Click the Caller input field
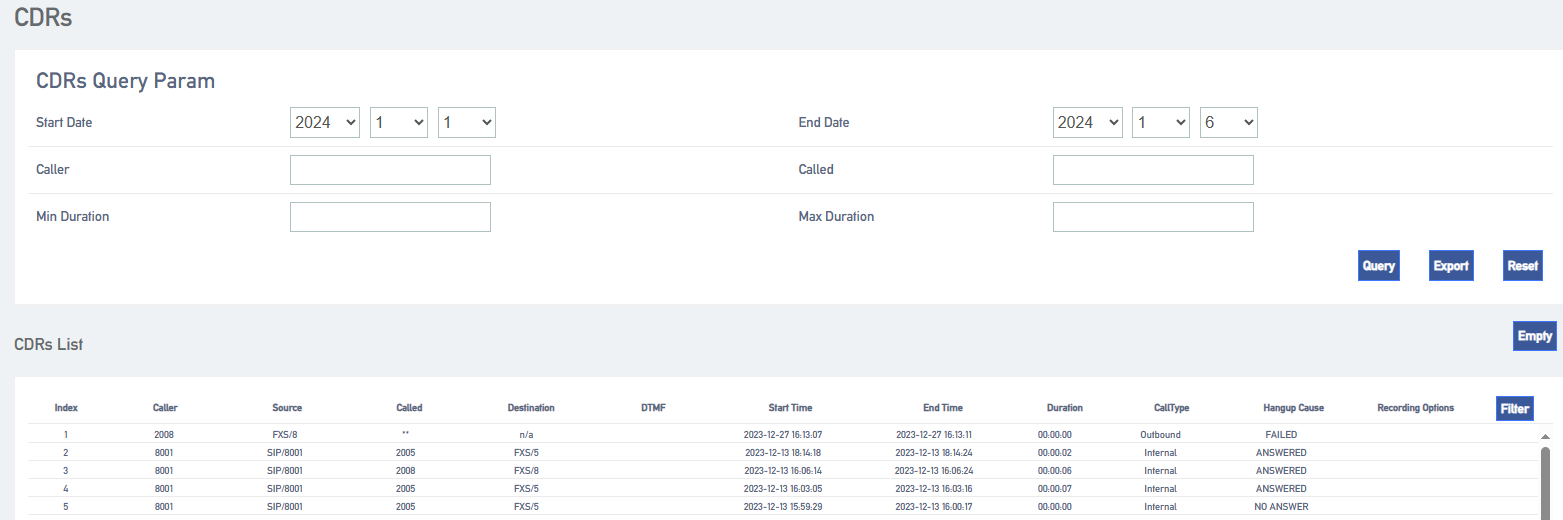1563x520 pixels. (x=390, y=170)
